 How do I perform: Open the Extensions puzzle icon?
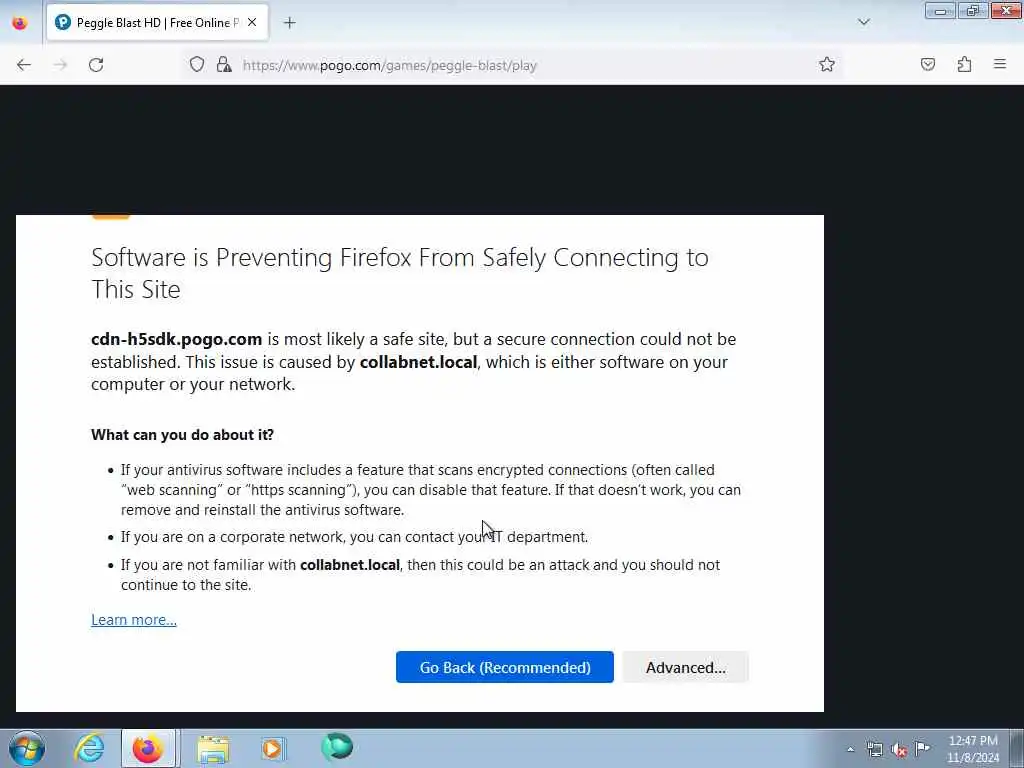(x=964, y=64)
